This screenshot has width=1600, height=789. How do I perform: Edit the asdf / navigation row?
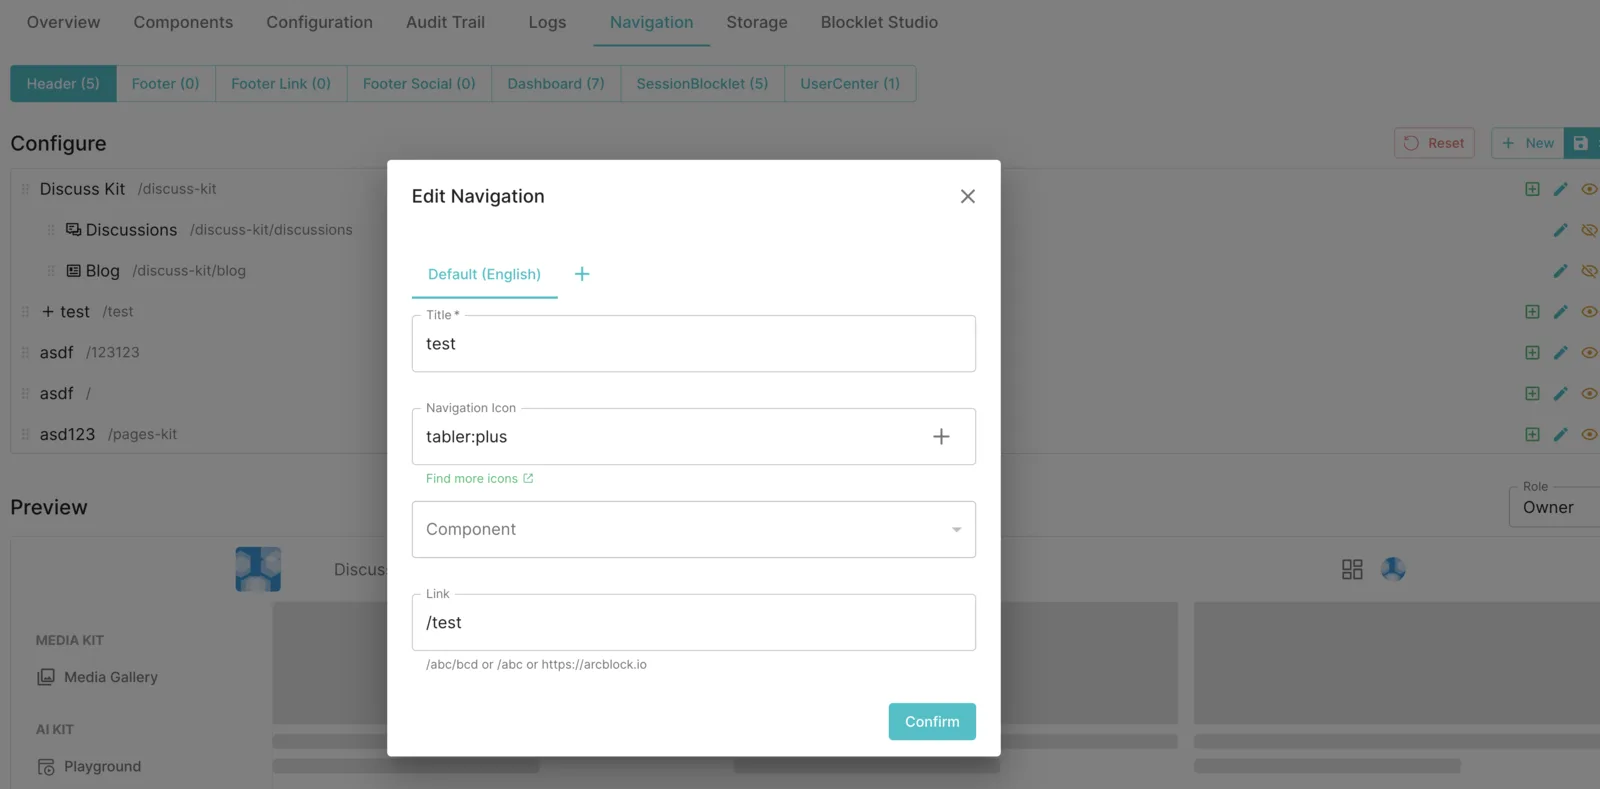point(1560,394)
